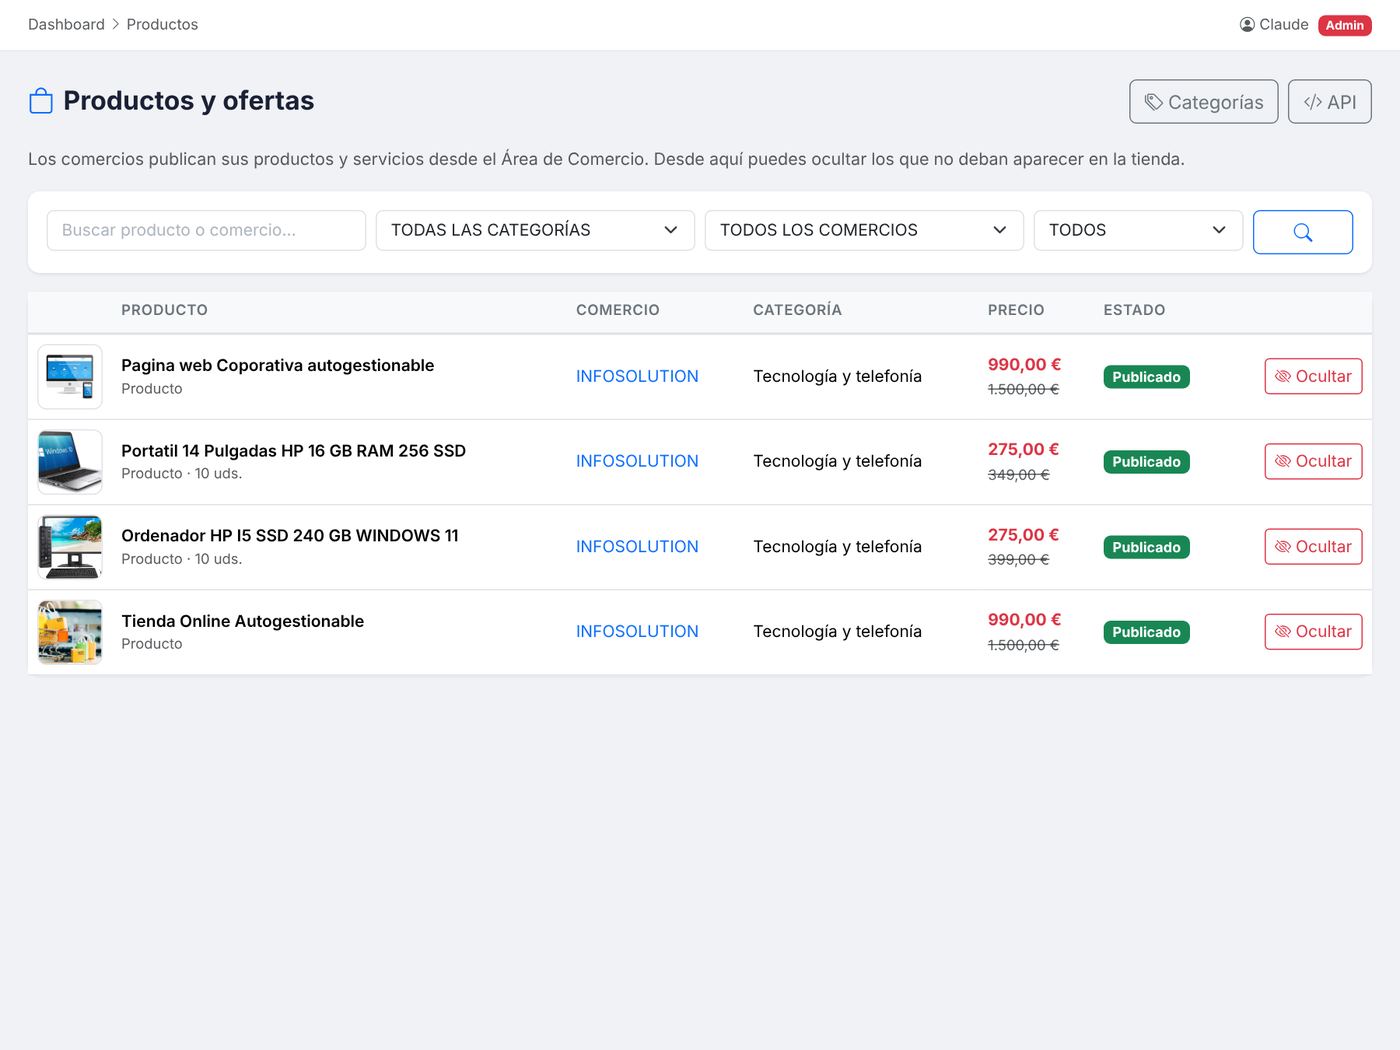Click the ESTADO column header
This screenshot has height=1050, width=1400.
click(x=1134, y=310)
